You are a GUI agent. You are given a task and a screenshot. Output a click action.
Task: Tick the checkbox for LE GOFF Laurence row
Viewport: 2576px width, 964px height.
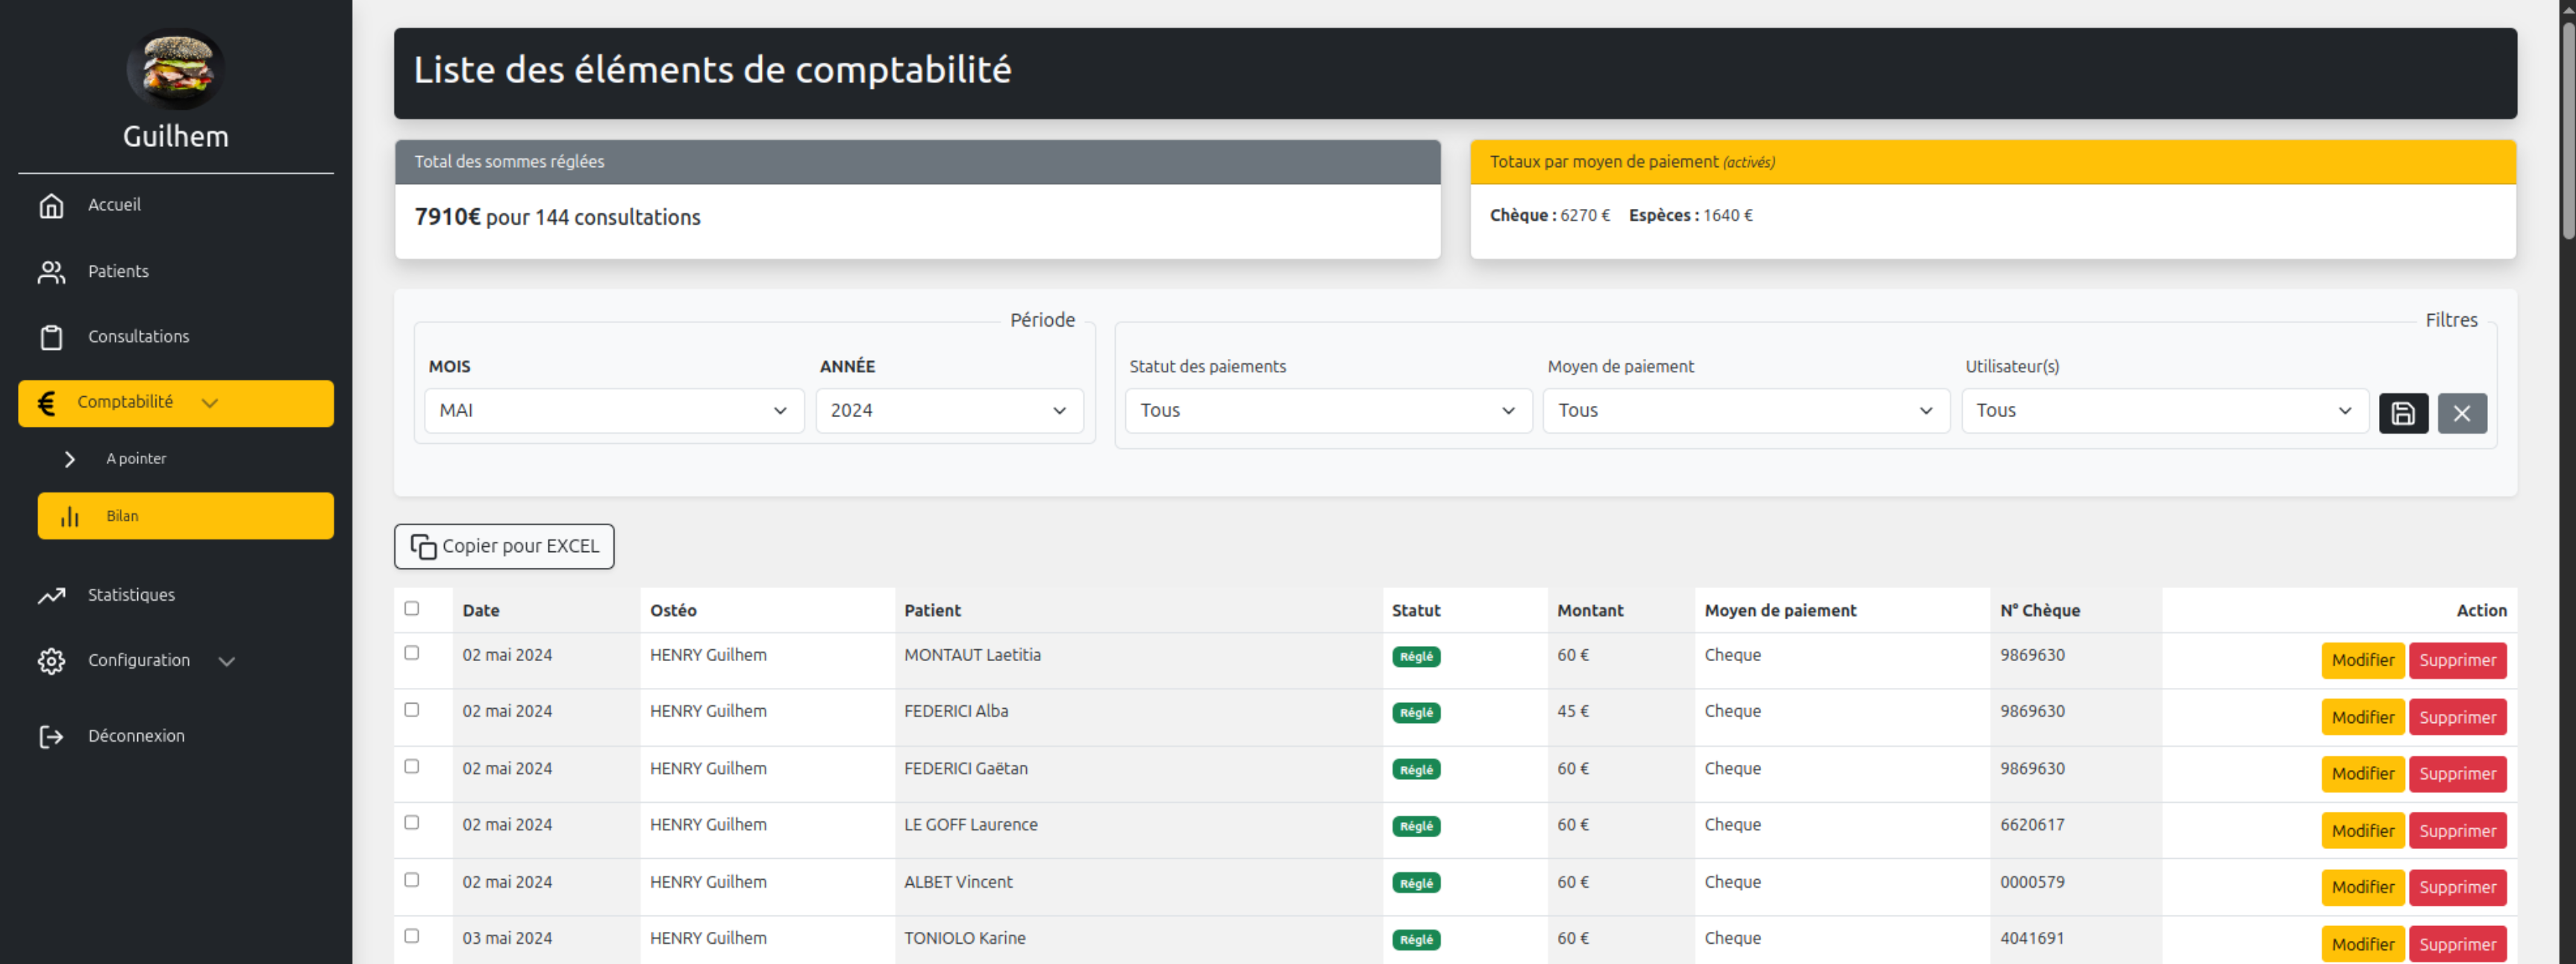[x=412, y=823]
